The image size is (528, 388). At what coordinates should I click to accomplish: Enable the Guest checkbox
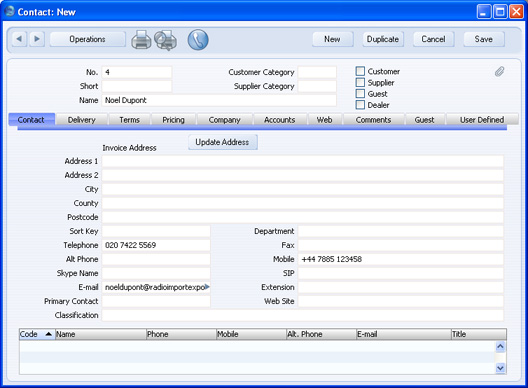pyautogui.click(x=360, y=93)
